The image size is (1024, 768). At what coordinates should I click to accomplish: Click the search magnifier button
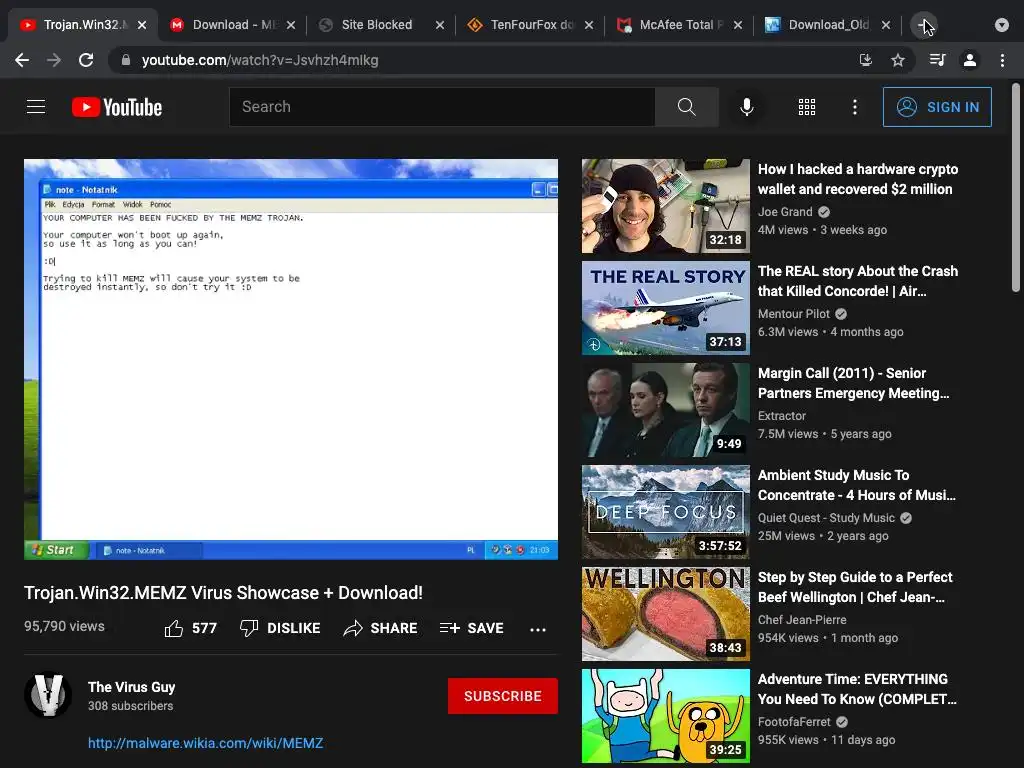(x=686, y=106)
